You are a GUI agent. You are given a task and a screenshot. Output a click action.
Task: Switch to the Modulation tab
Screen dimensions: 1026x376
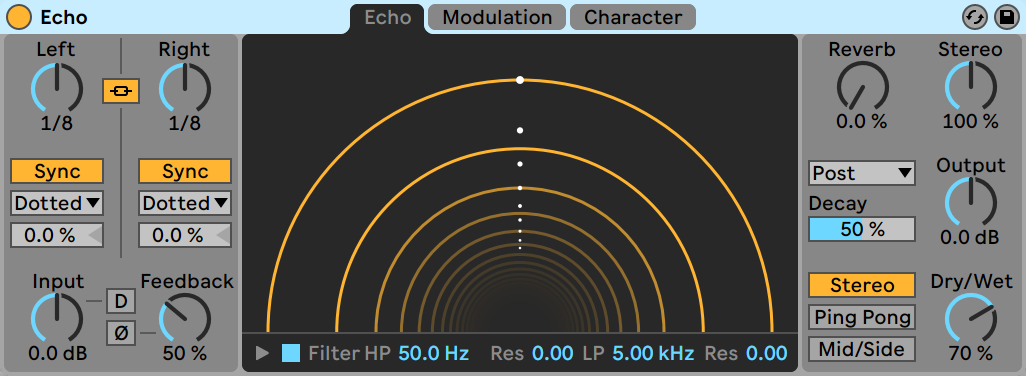click(x=497, y=17)
